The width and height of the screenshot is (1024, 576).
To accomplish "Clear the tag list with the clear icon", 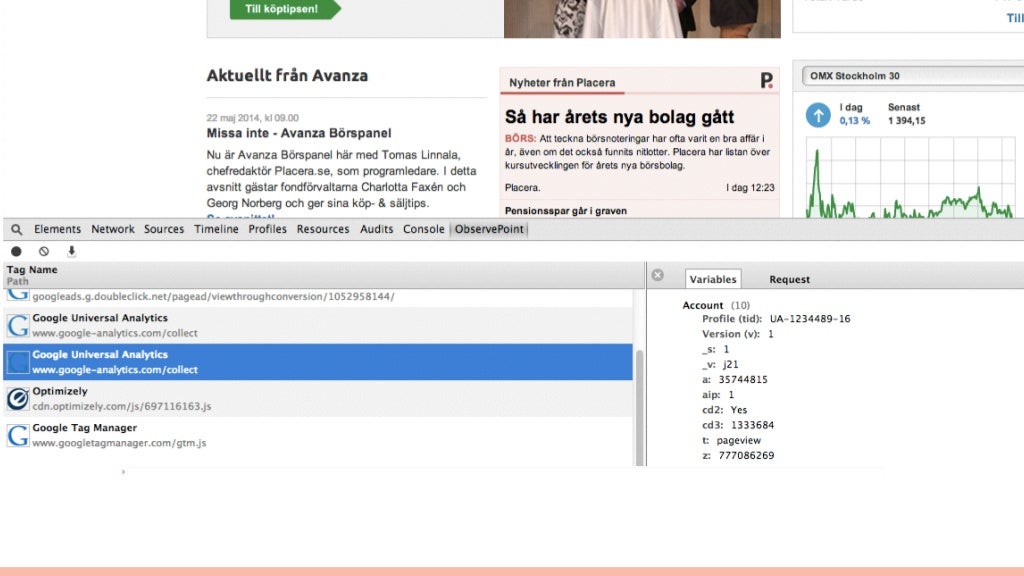I will coord(44,251).
